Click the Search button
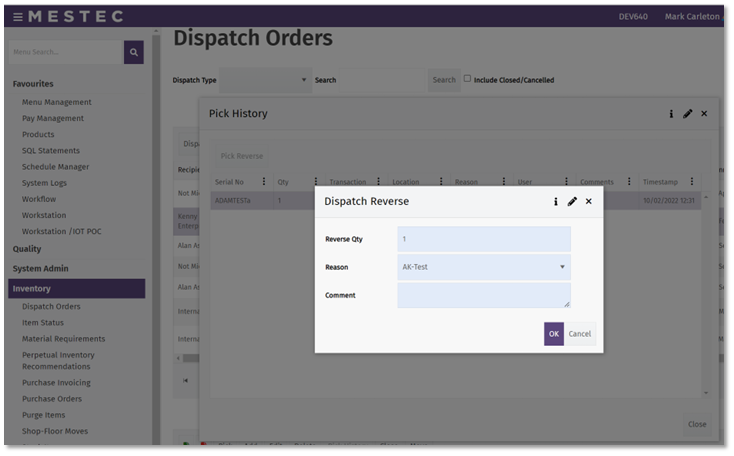The image size is (734, 456). (444, 80)
